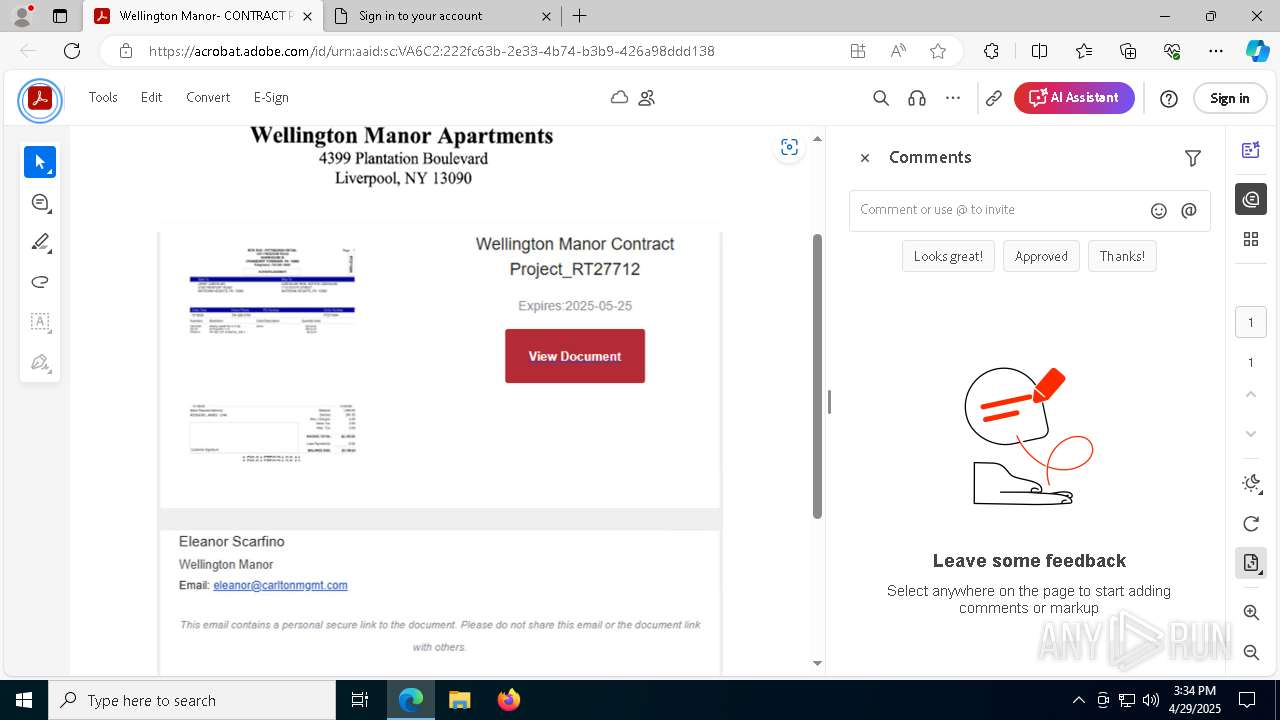1280x720 pixels.
Task: Click the current page number box
Action: click(x=1250, y=322)
